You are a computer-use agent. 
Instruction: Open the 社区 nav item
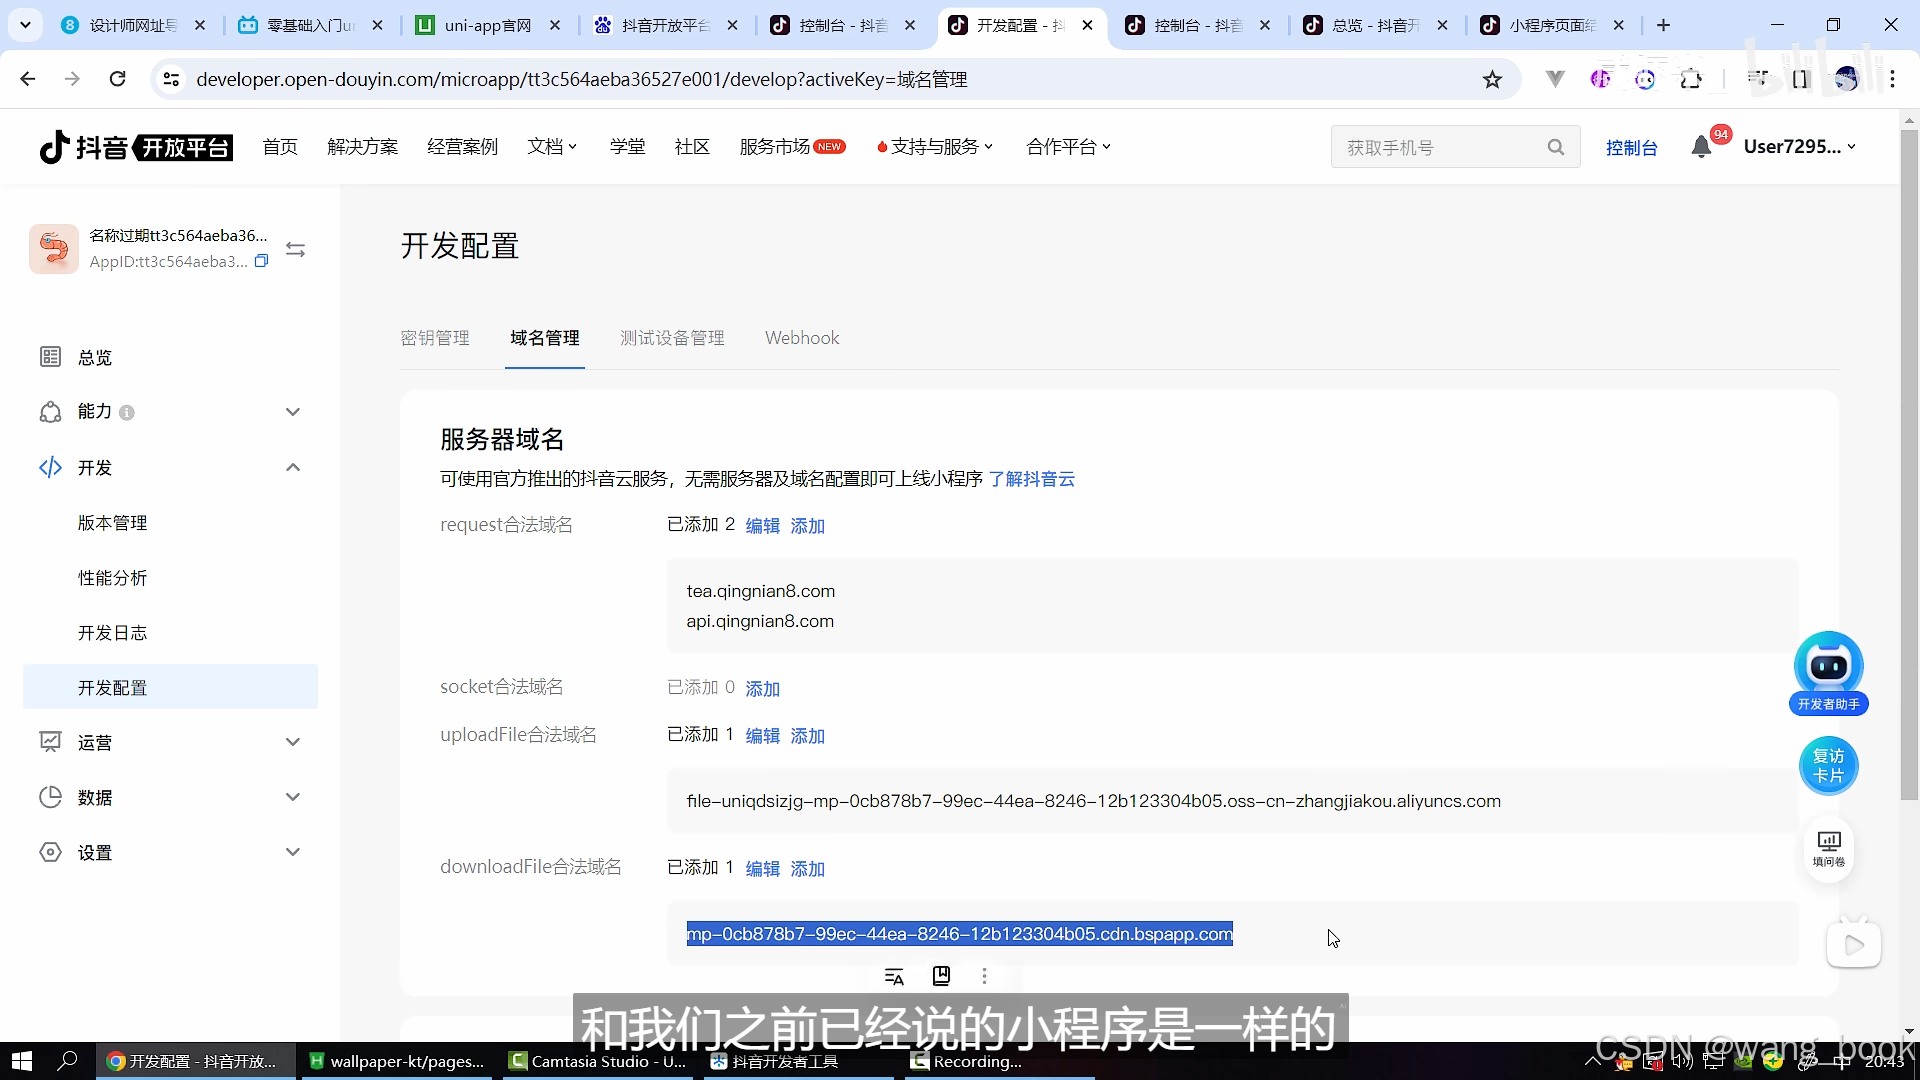692,147
